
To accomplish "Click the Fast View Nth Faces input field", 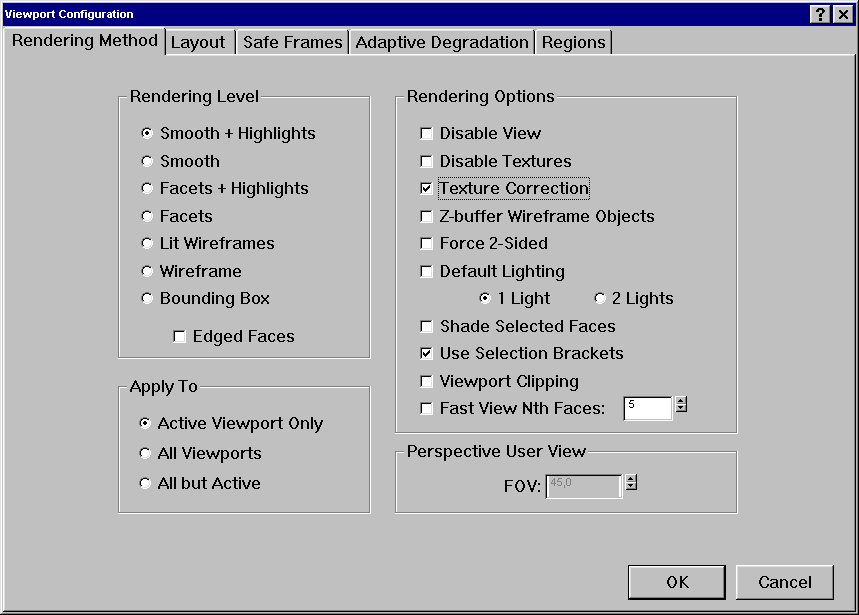I will pos(647,408).
